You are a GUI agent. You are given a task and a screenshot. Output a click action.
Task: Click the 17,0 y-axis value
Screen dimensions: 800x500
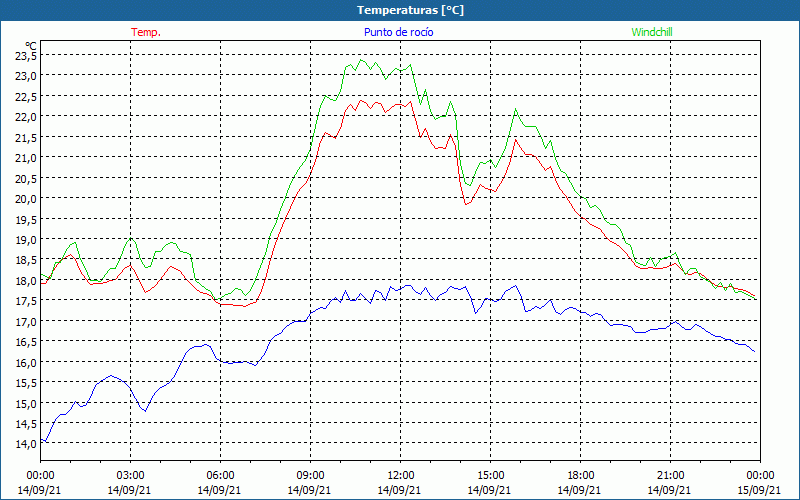point(26,321)
